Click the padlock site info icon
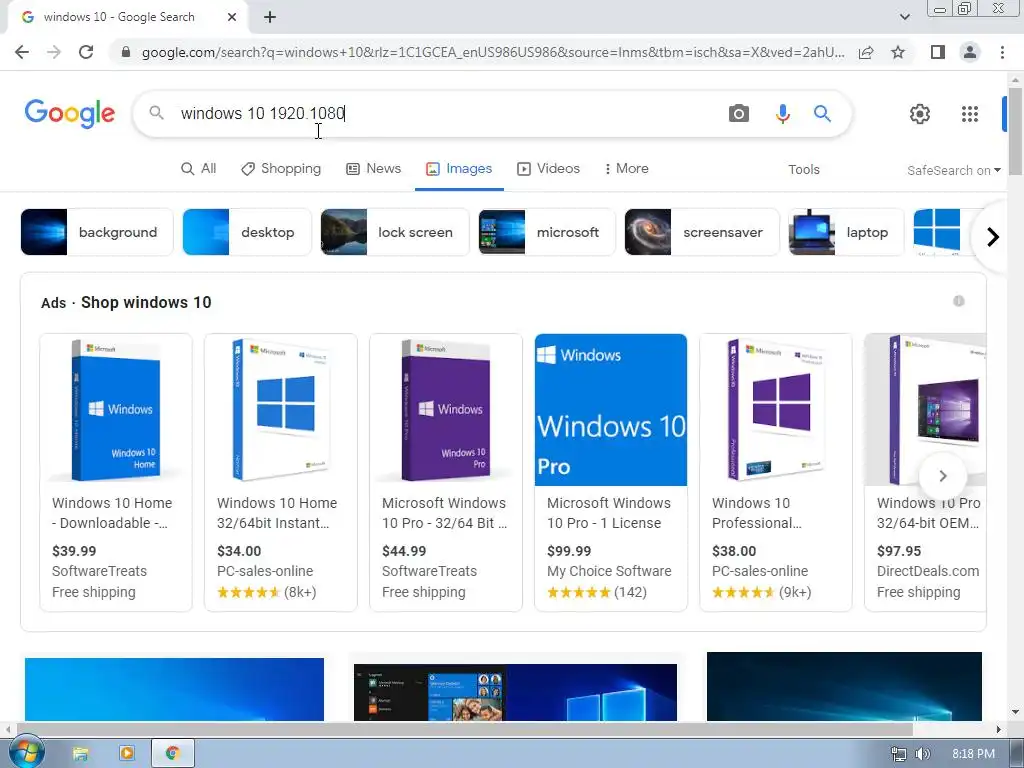Image resolution: width=1024 pixels, height=768 pixels. point(126,52)
